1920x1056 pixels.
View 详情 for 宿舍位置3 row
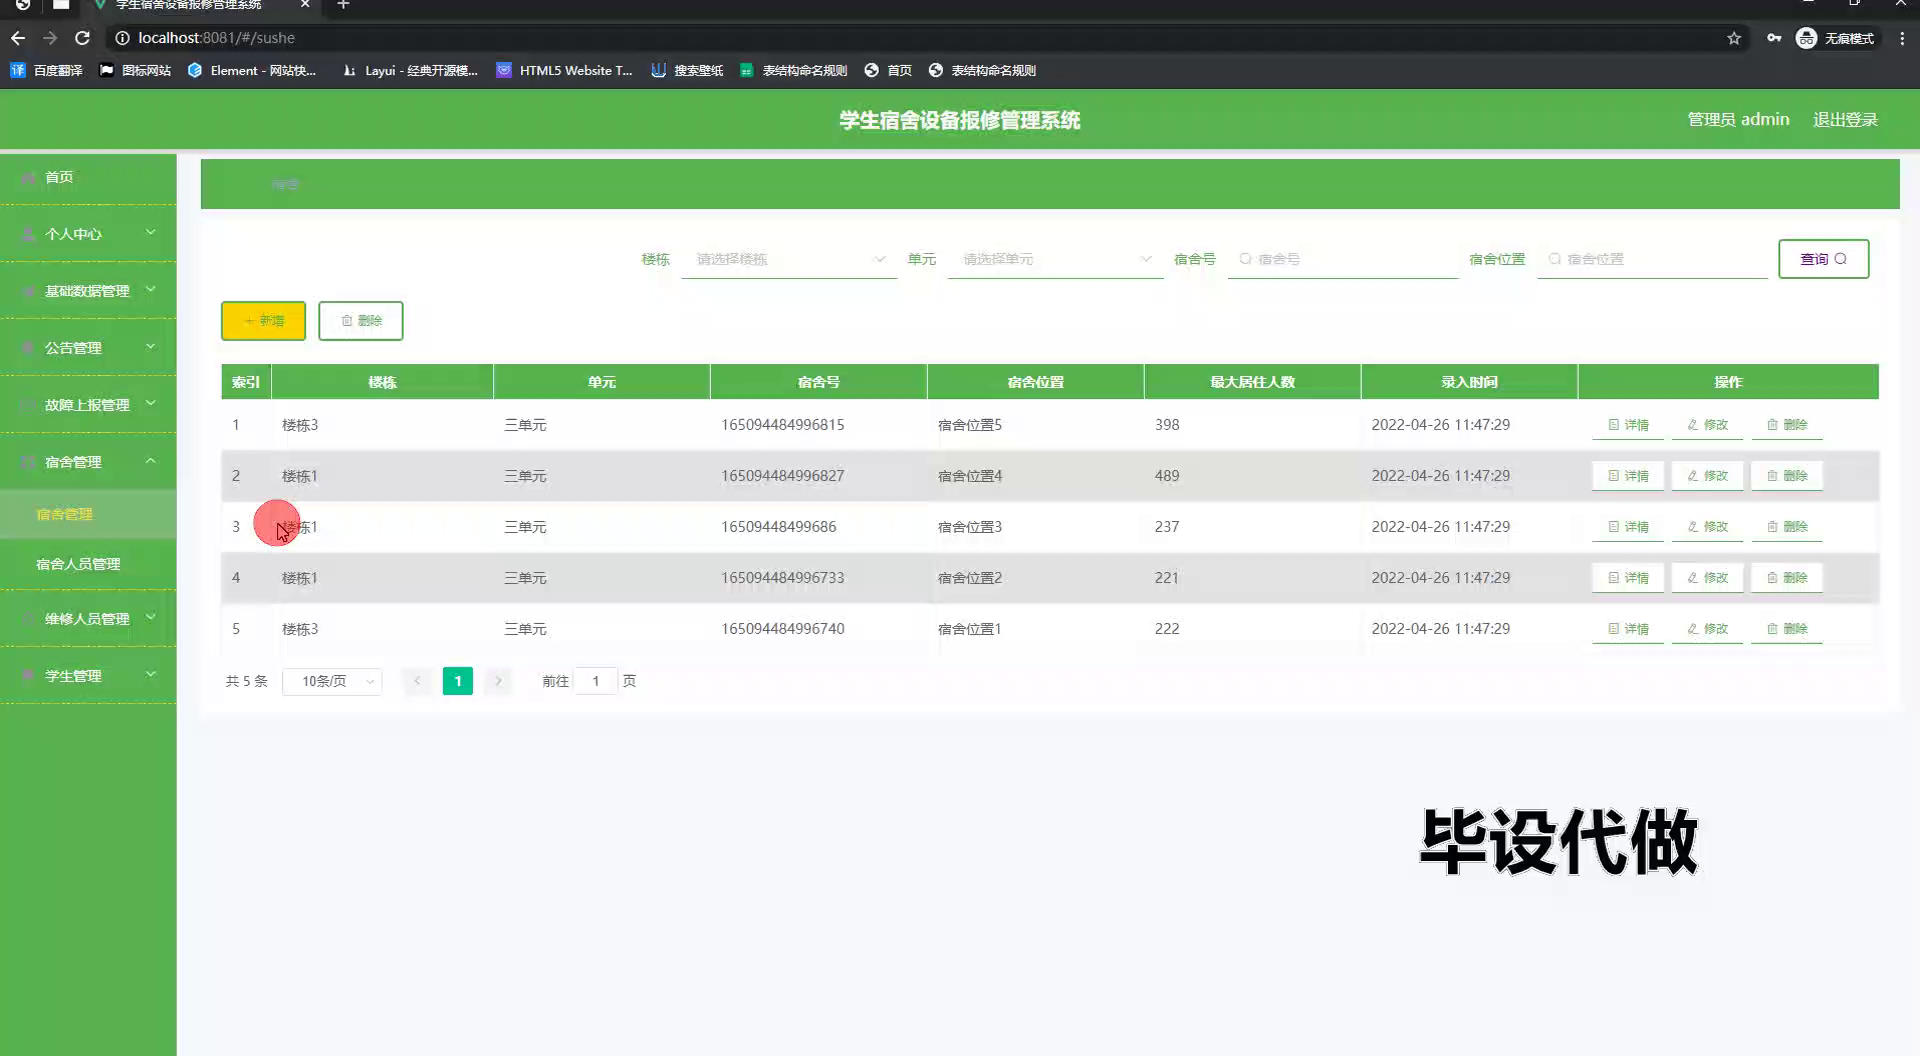(x=1628, y=527)
